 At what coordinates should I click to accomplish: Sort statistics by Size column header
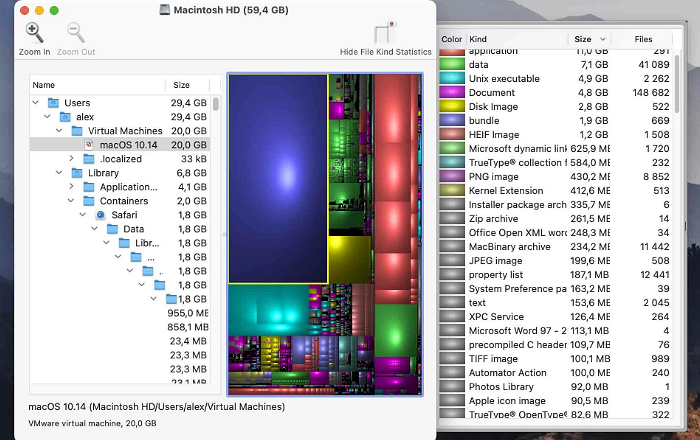tap(585, 39)
